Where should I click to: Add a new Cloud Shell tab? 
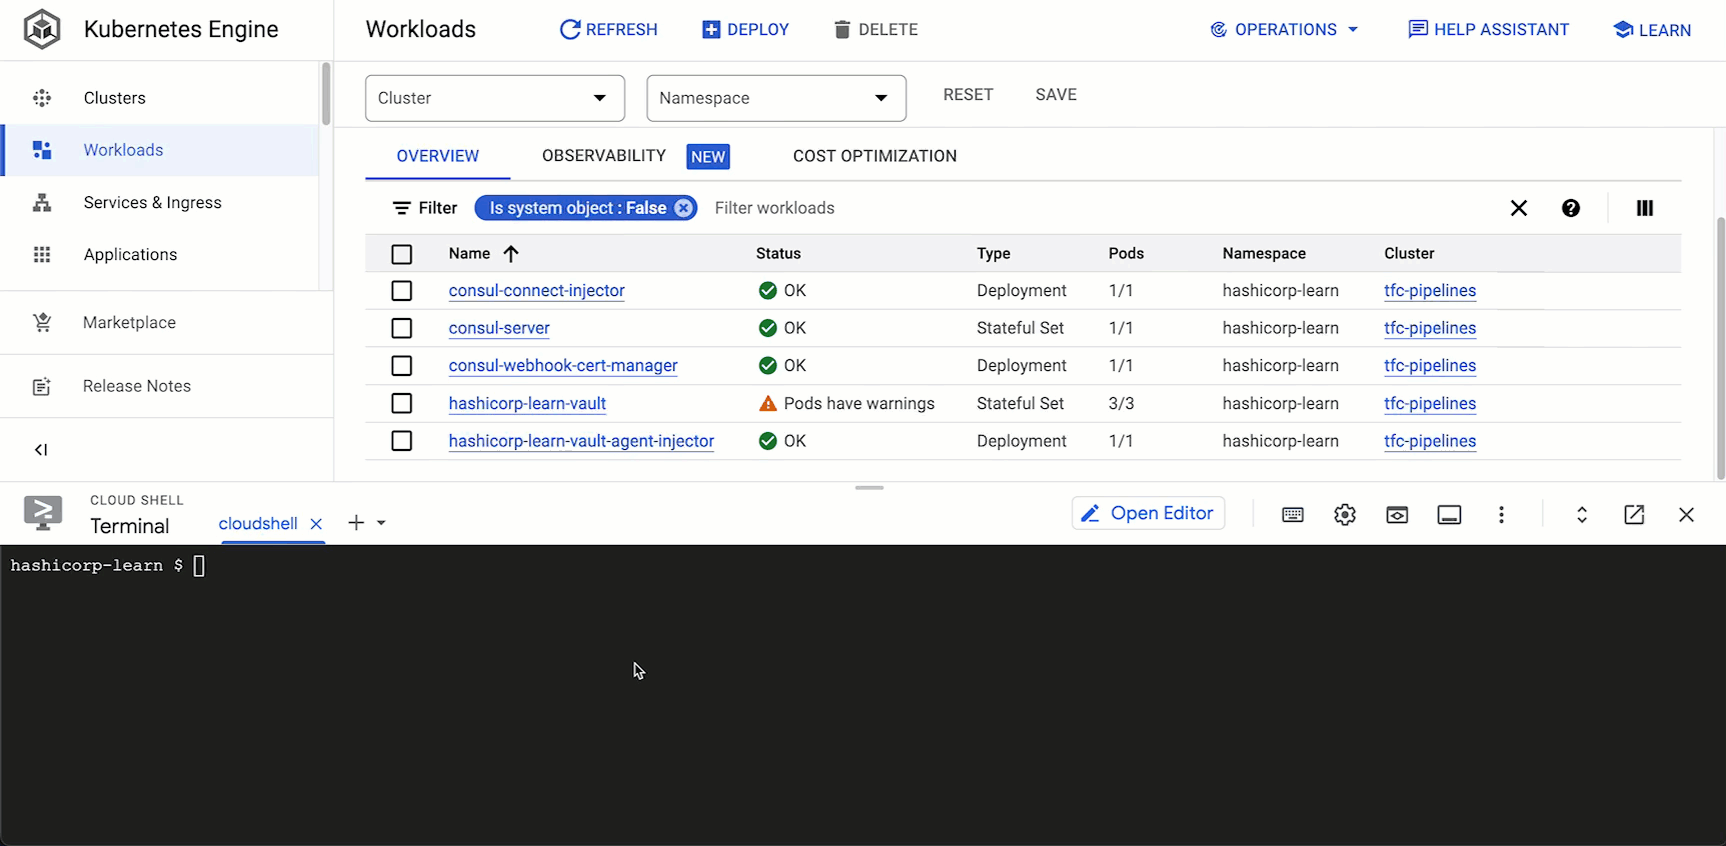tap(356, 523)
